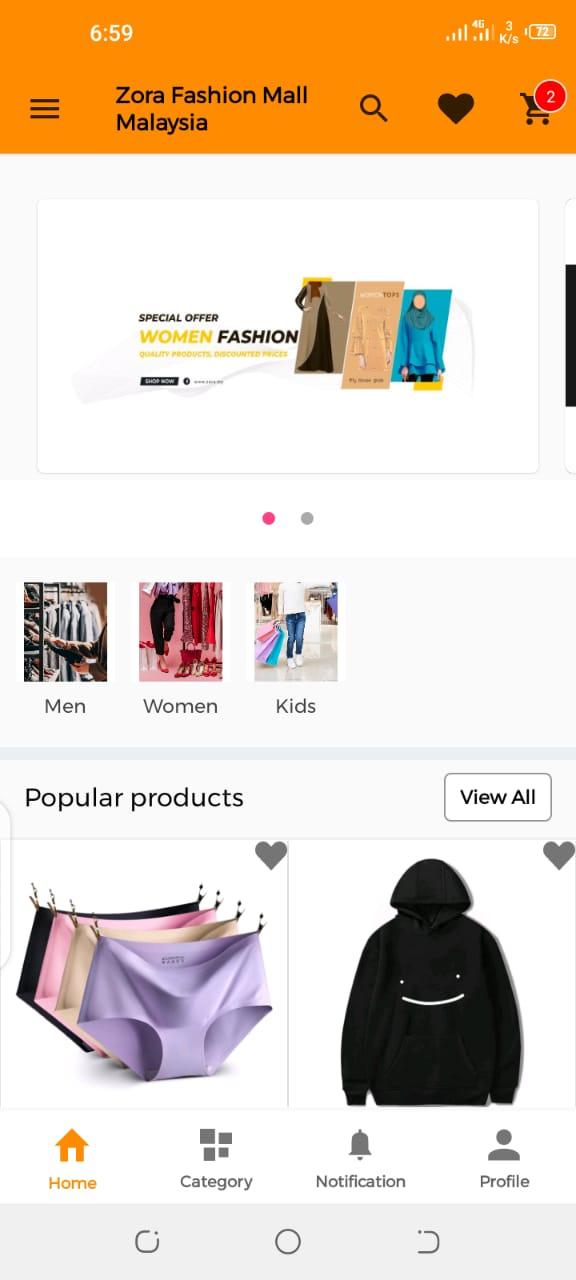Tap the Android home circle button

click(288, 1242)
